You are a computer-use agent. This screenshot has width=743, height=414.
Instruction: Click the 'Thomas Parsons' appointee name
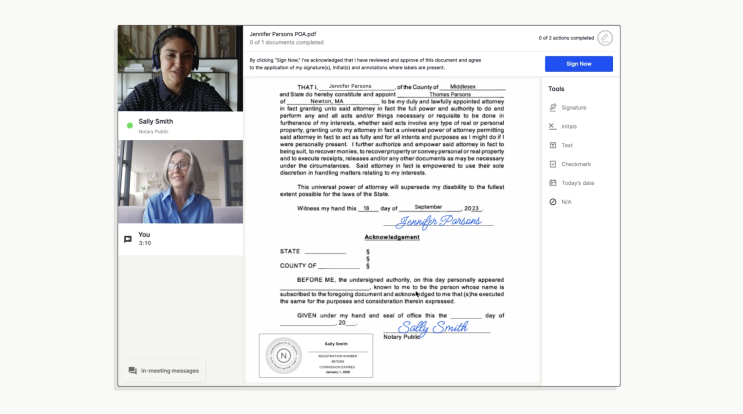pyautogui.click(x=450, y=94)
